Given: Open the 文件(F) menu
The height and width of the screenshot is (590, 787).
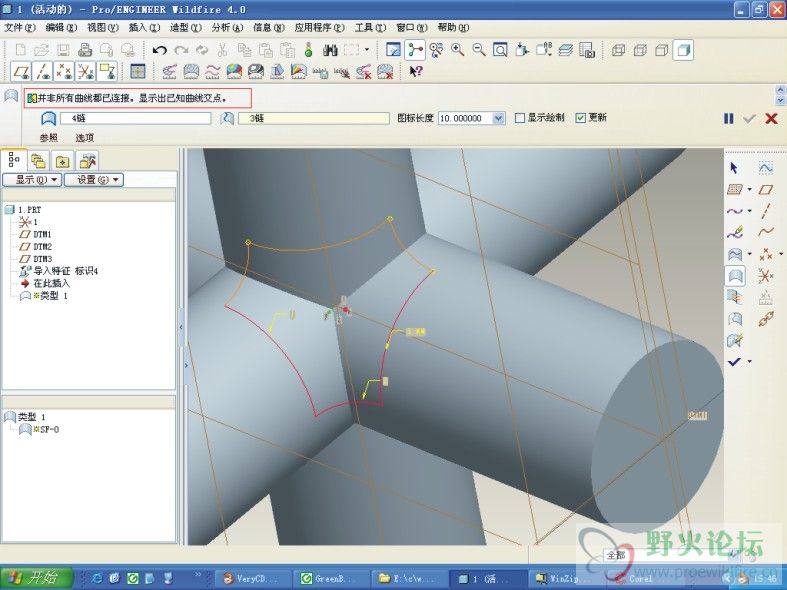Looking at the screenshot, I should pos(20,28).
